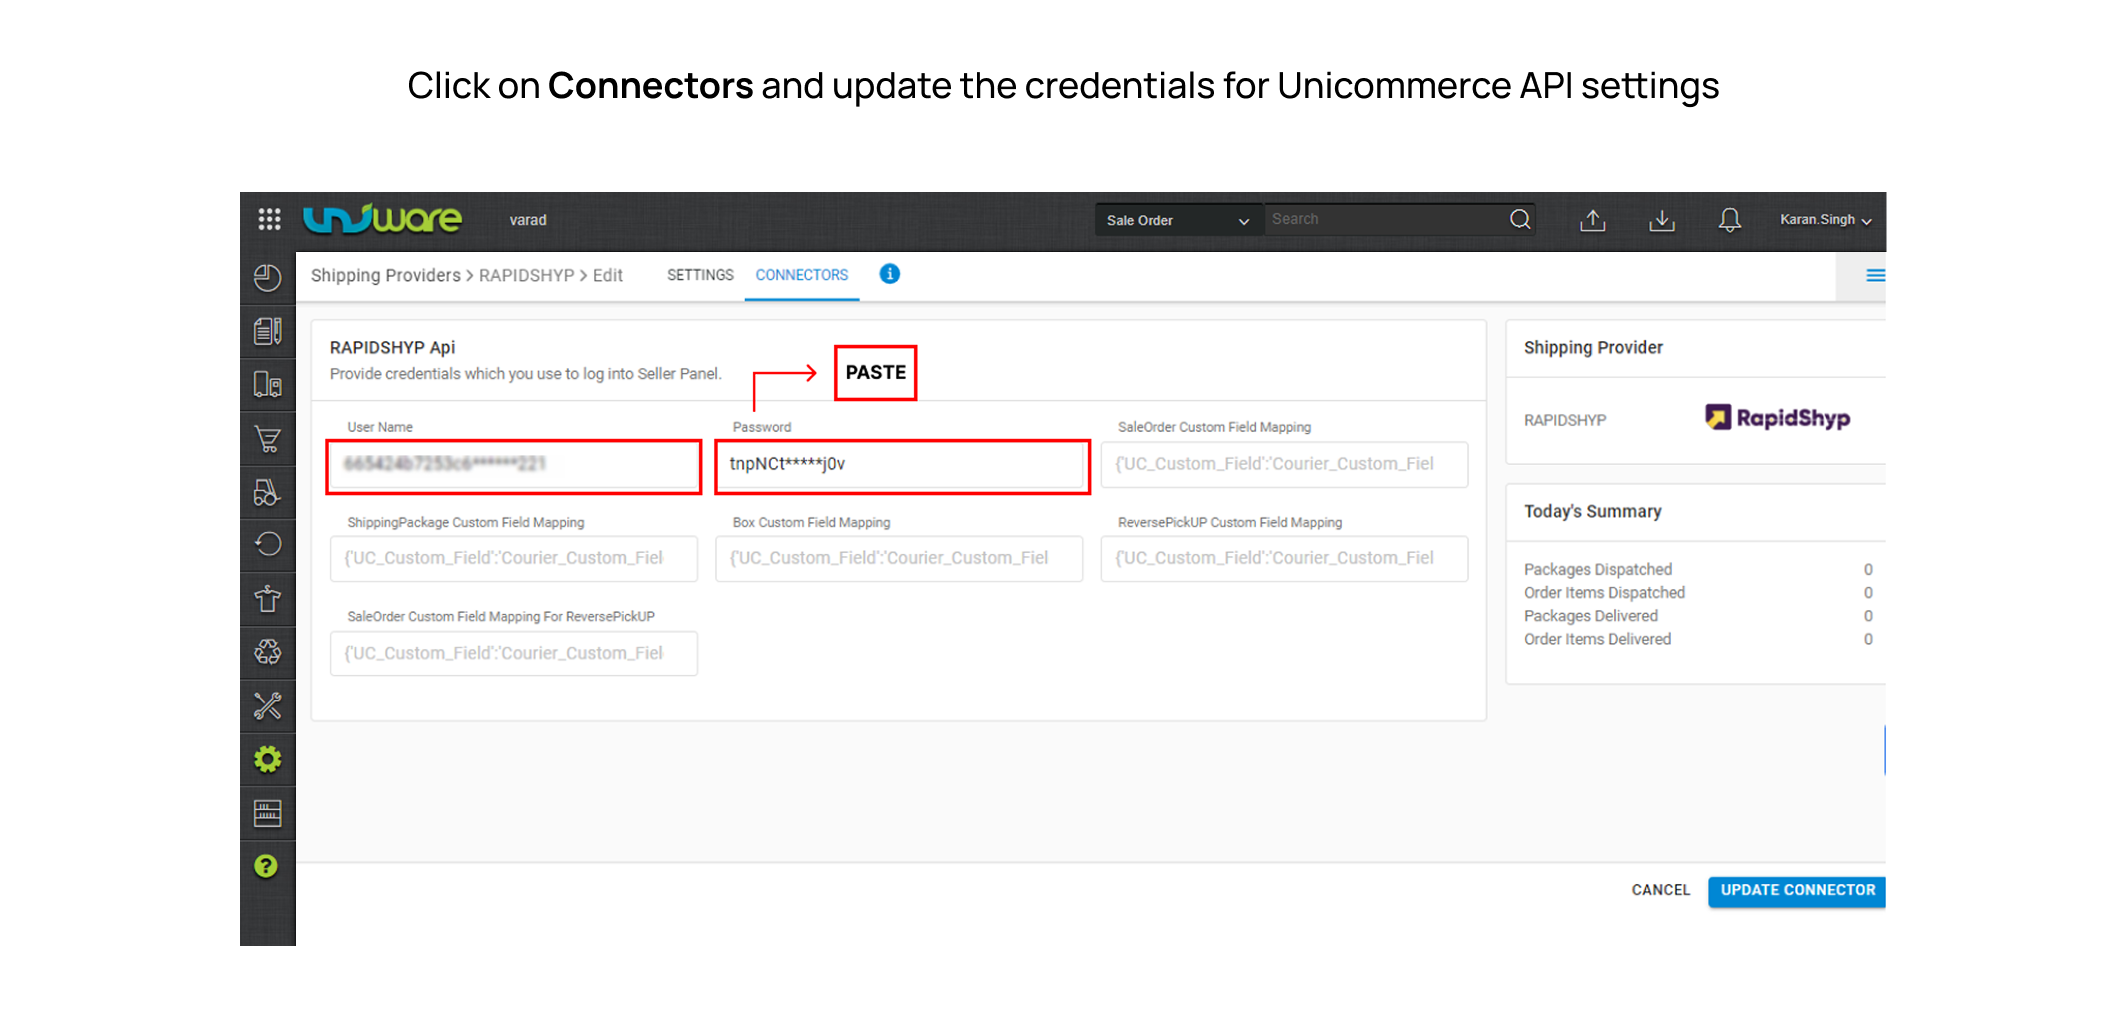Click the notifications bell icon
2128x1030 pixels.
1729,220
